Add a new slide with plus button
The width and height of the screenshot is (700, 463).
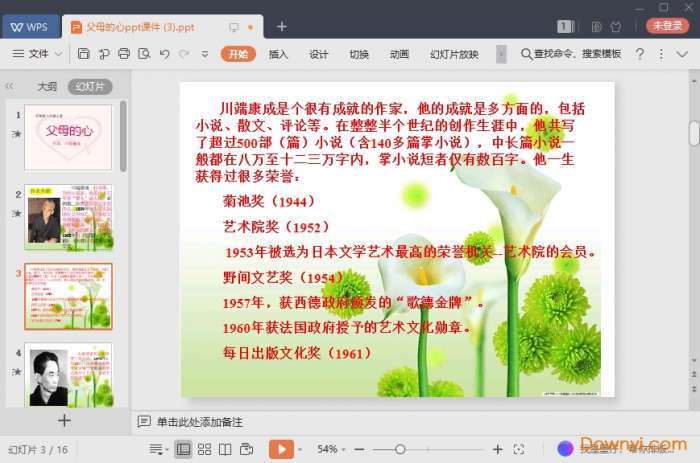pos(64,421)
